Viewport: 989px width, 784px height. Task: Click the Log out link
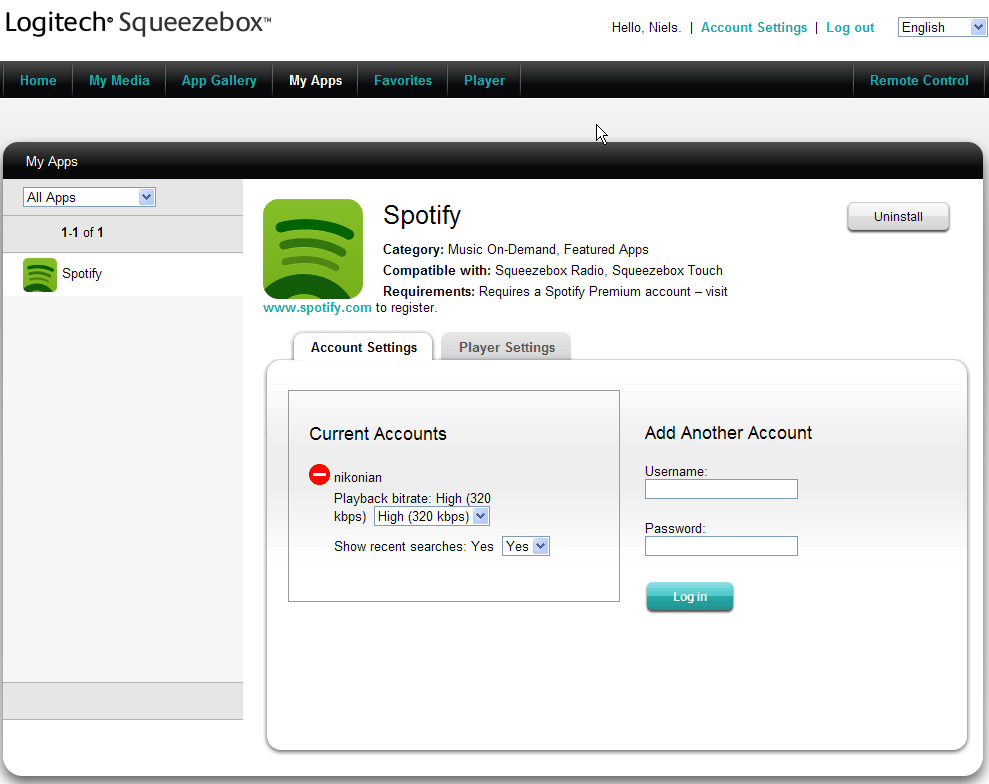tap(850, 28)
